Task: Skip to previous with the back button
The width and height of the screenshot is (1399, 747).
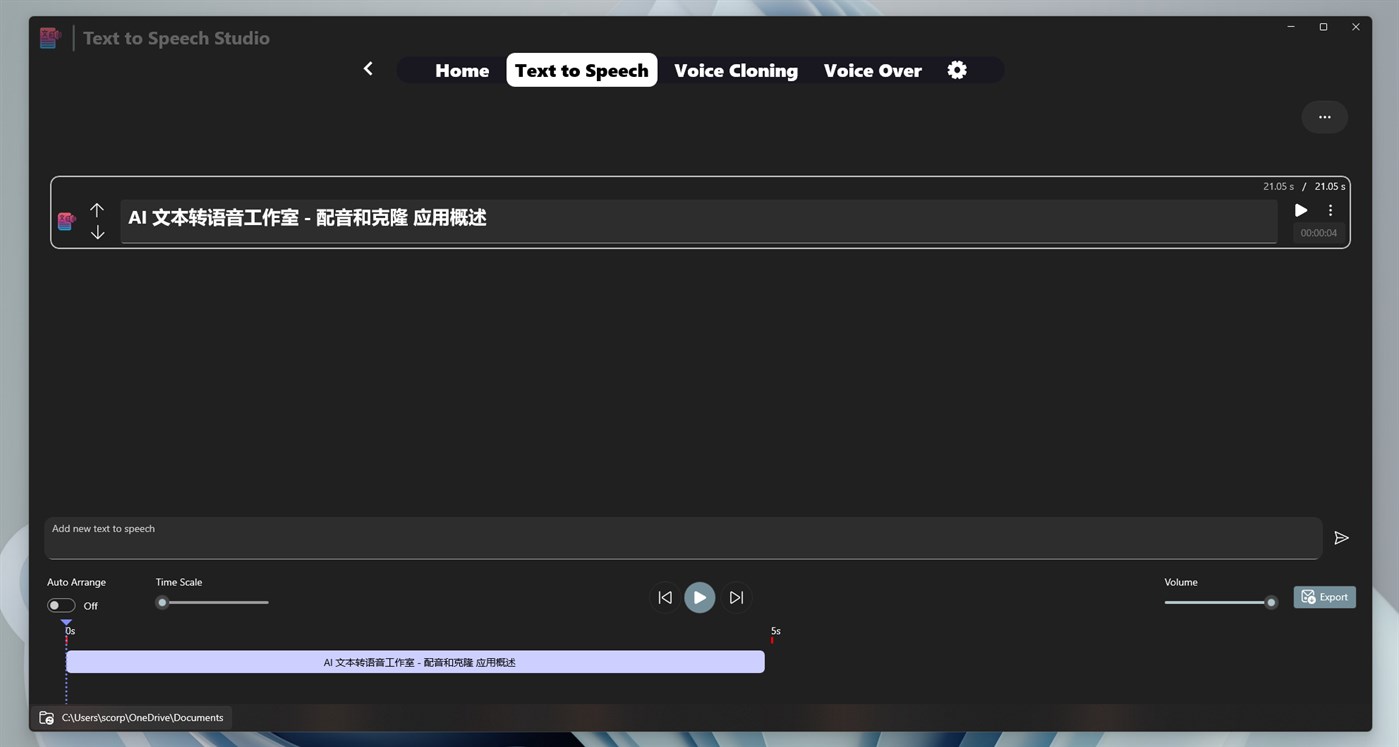Action: click(665, 597)
